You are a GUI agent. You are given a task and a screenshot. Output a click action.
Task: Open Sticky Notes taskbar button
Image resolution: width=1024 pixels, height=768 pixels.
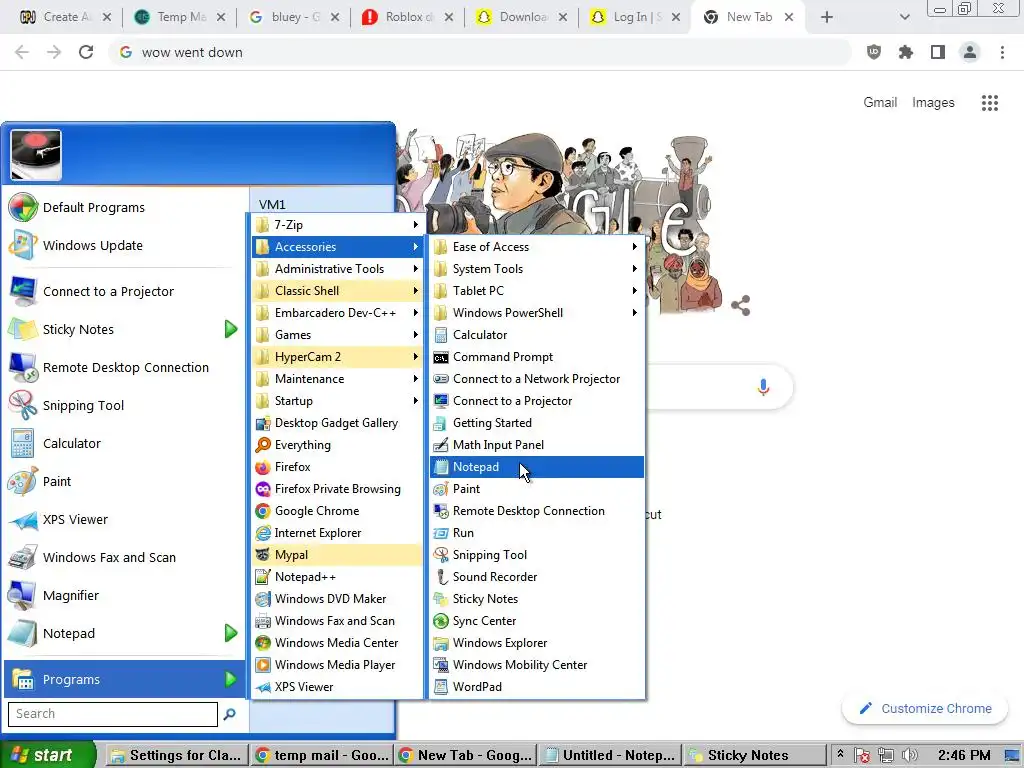click(753, 755)
